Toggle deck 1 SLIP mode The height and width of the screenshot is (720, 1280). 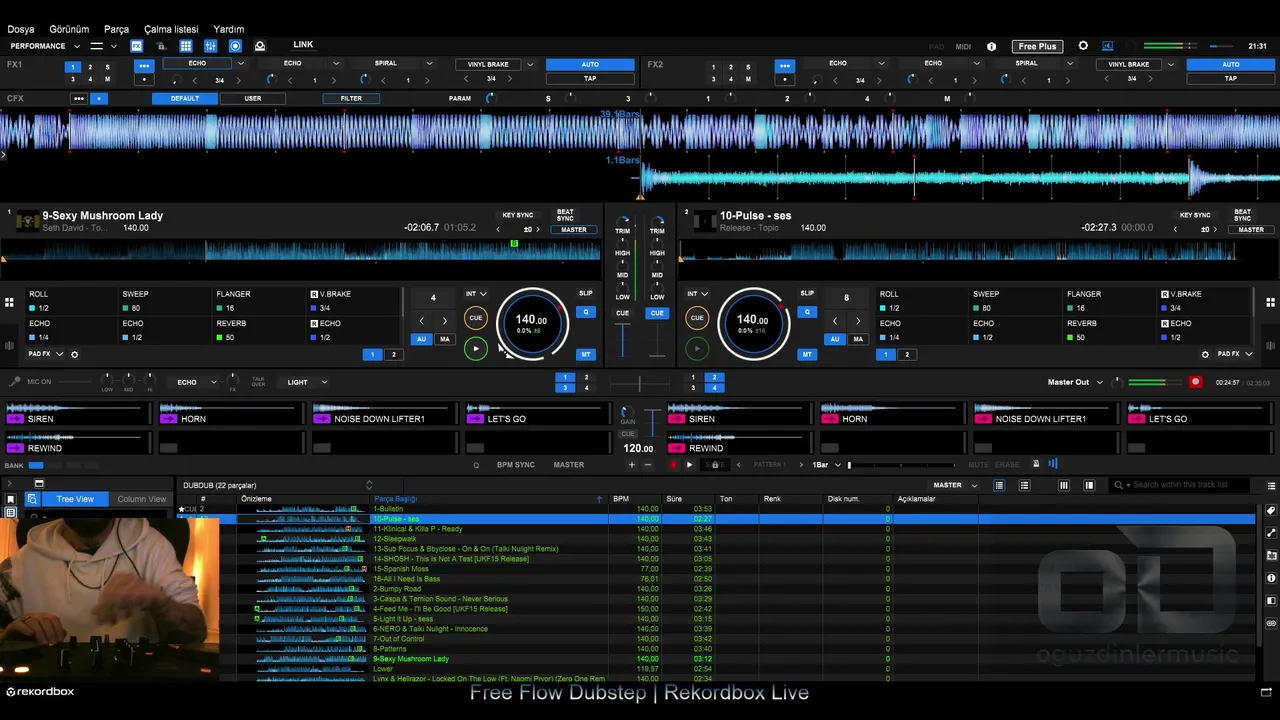click(x=586, y=294)
